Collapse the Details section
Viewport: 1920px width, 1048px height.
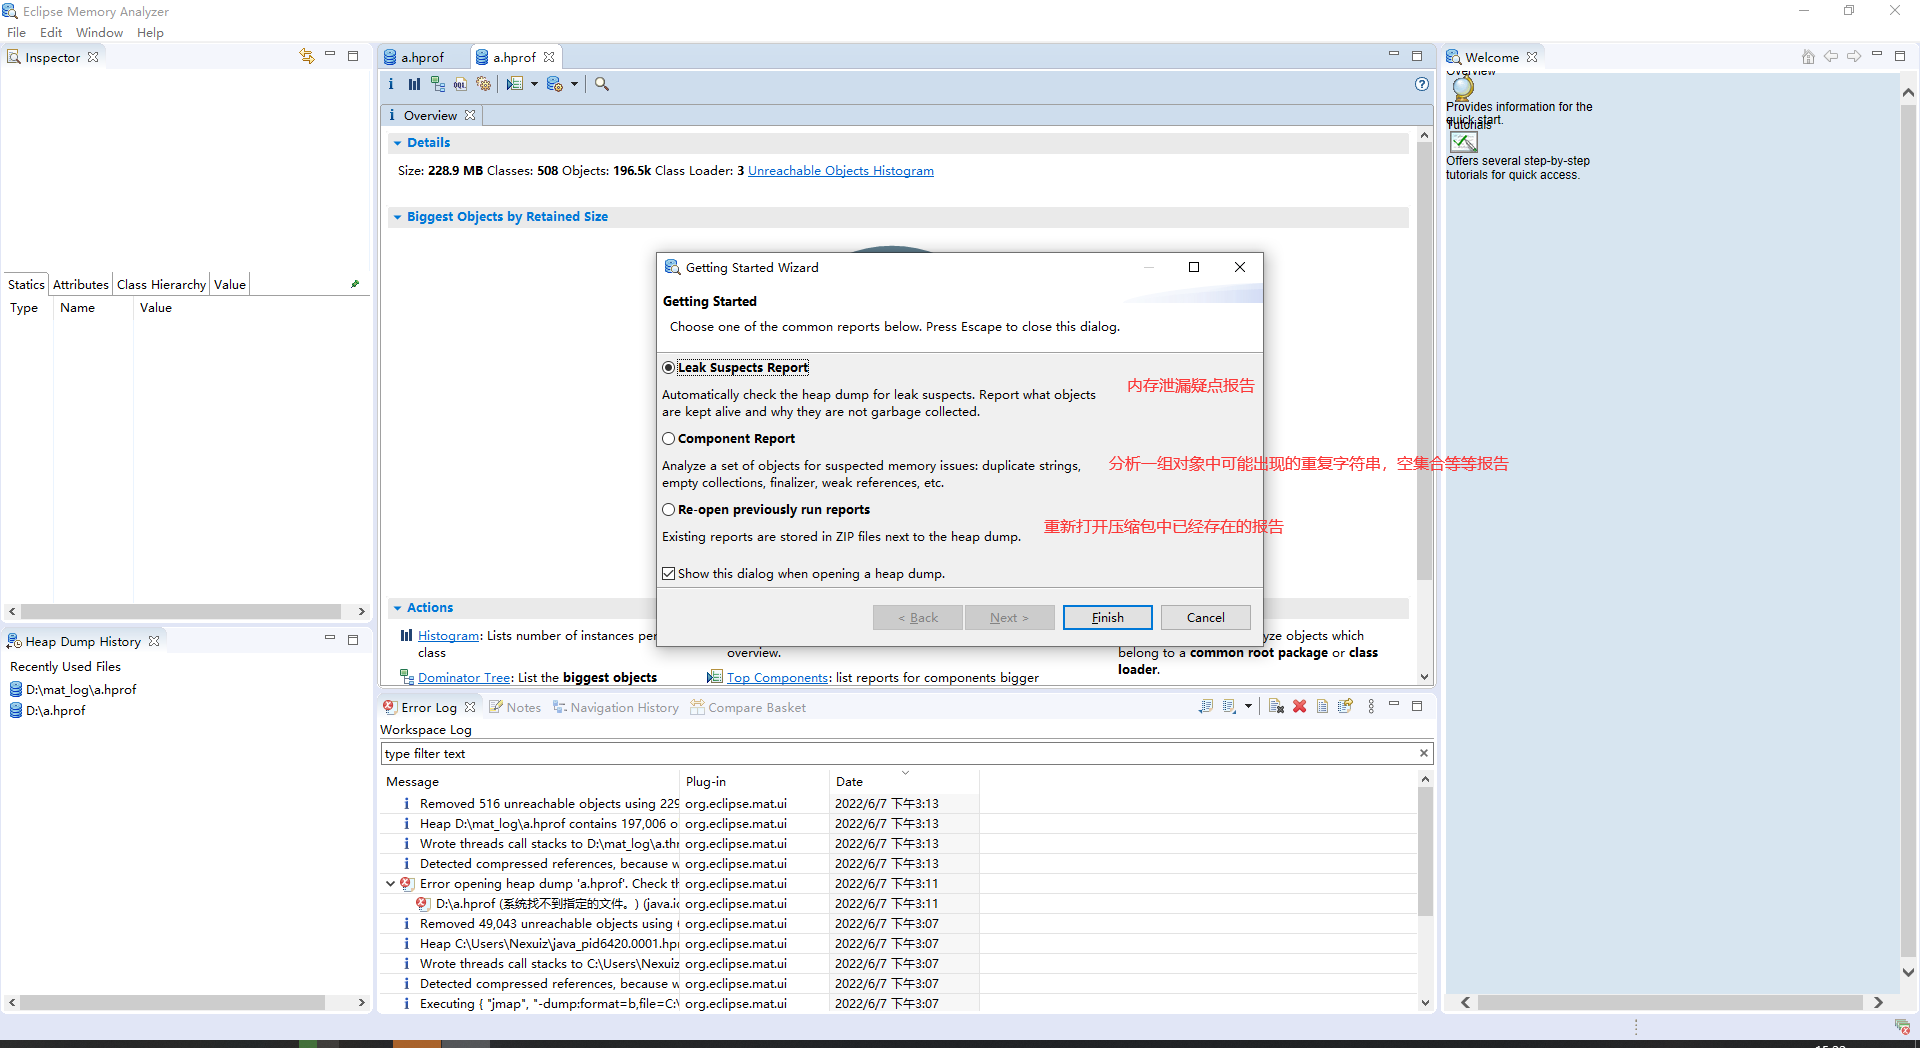[397, 143]
